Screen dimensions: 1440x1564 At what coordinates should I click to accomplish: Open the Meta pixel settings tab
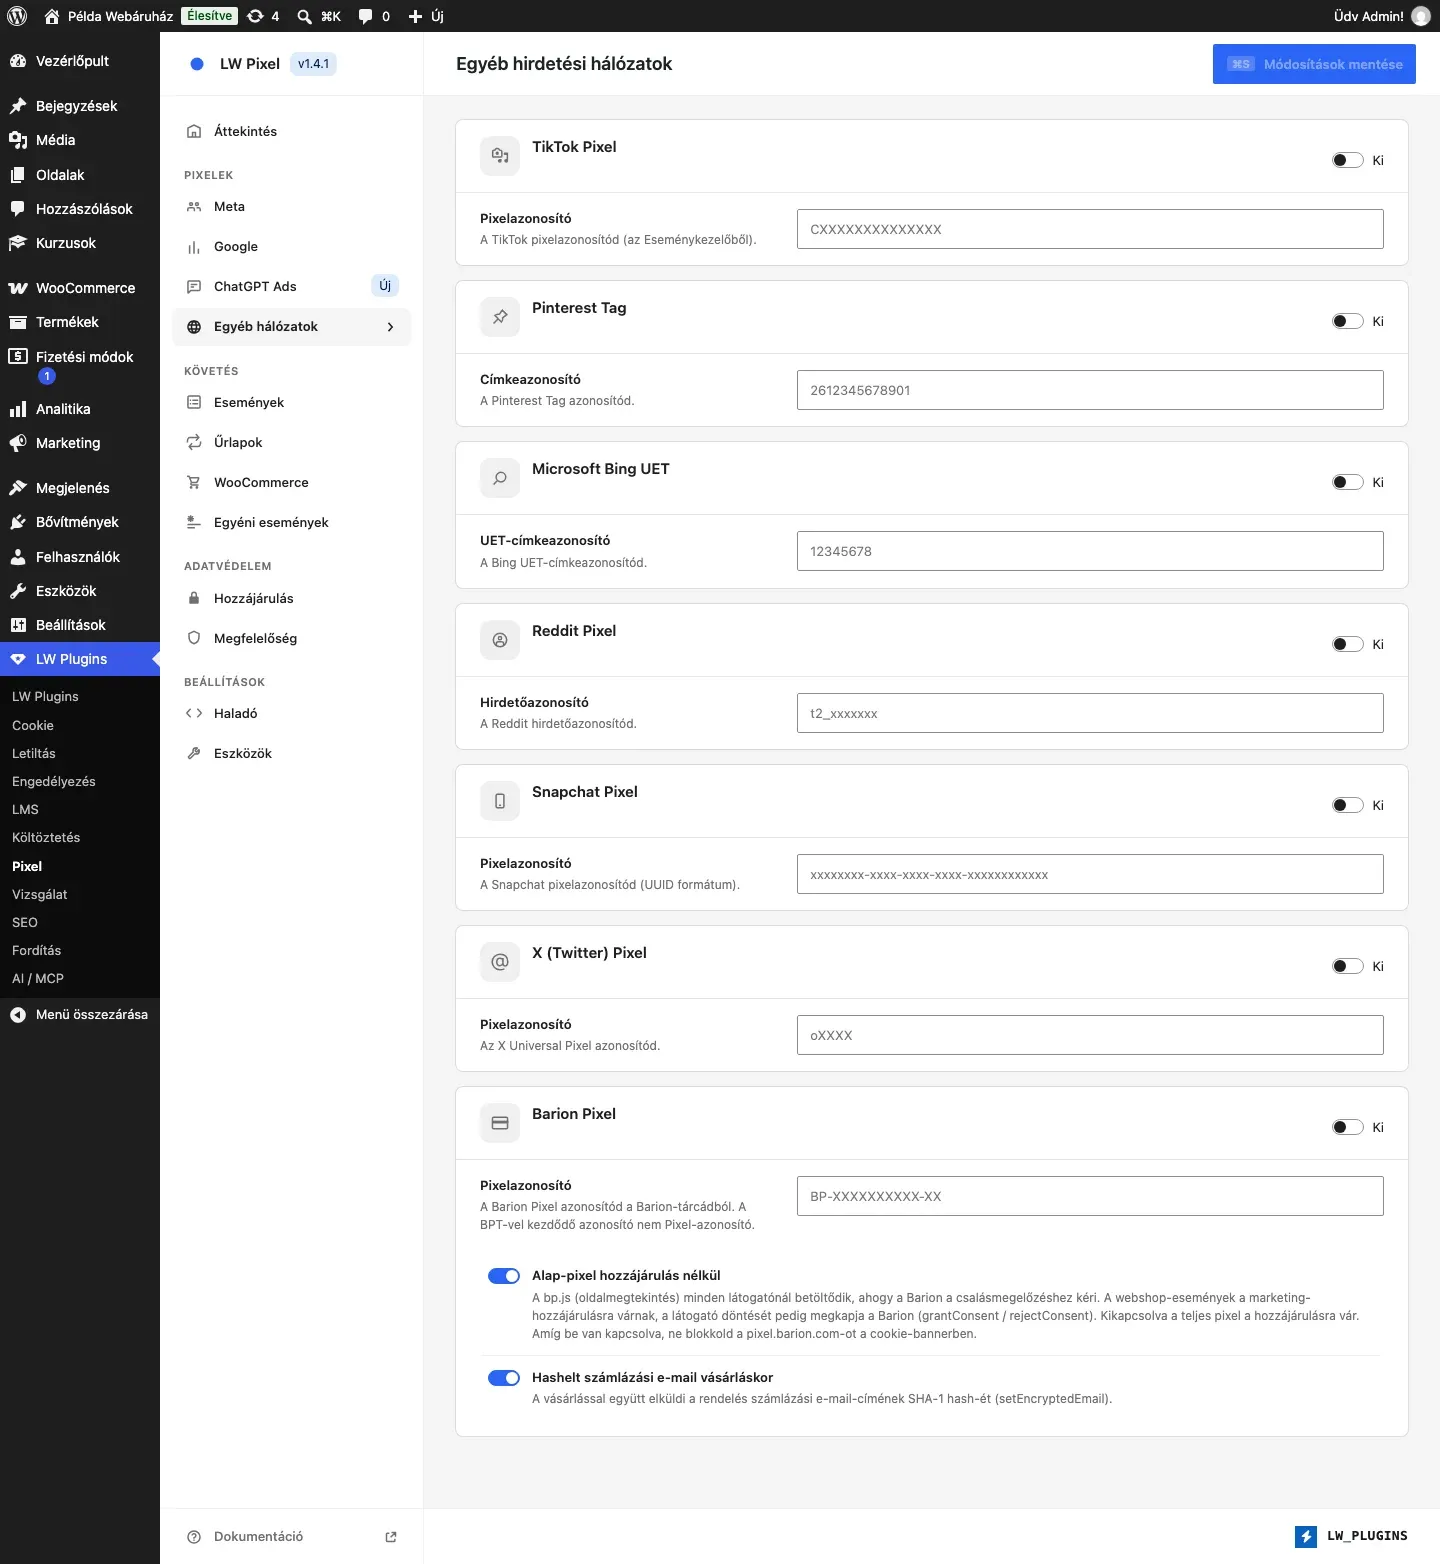(x=292, y=207)
